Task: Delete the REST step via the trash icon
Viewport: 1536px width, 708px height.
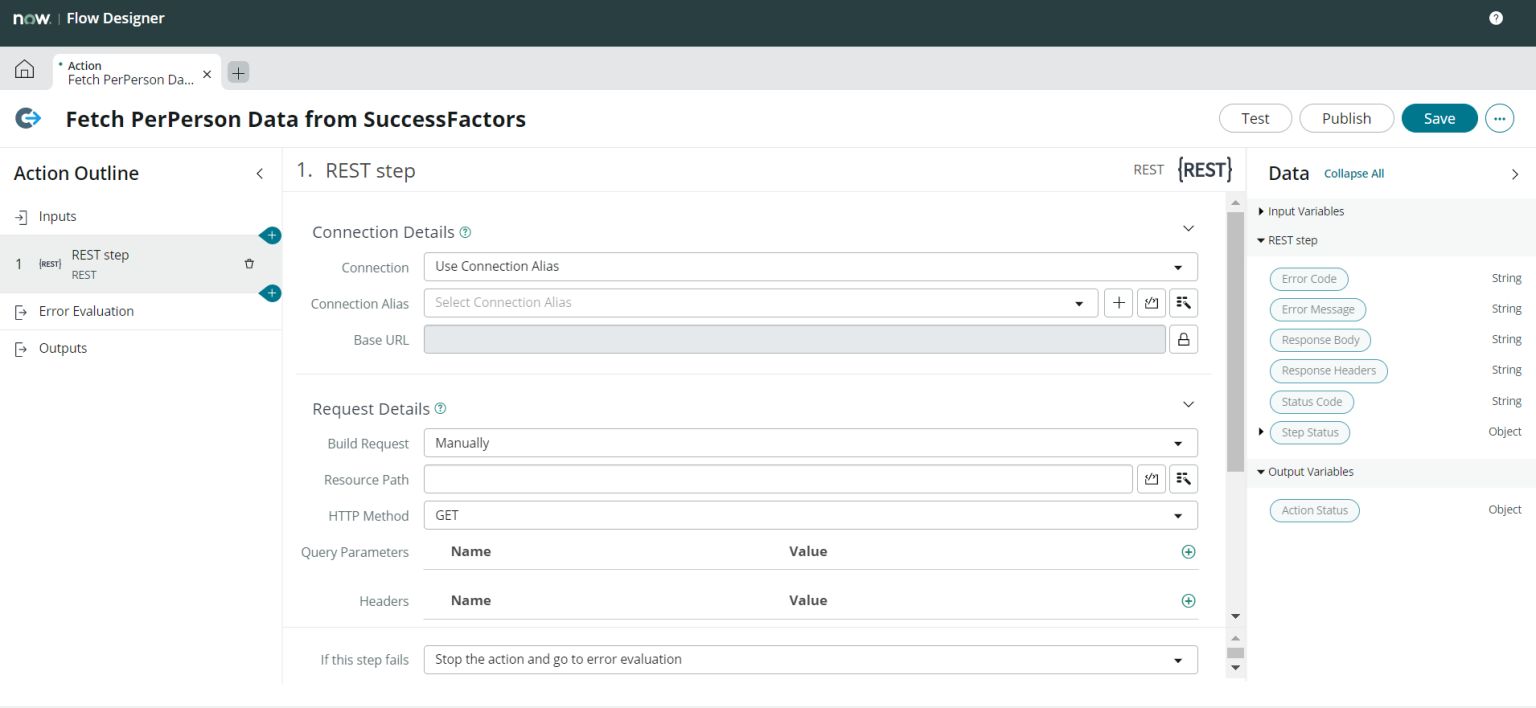Action: click(x=248, y=263)
